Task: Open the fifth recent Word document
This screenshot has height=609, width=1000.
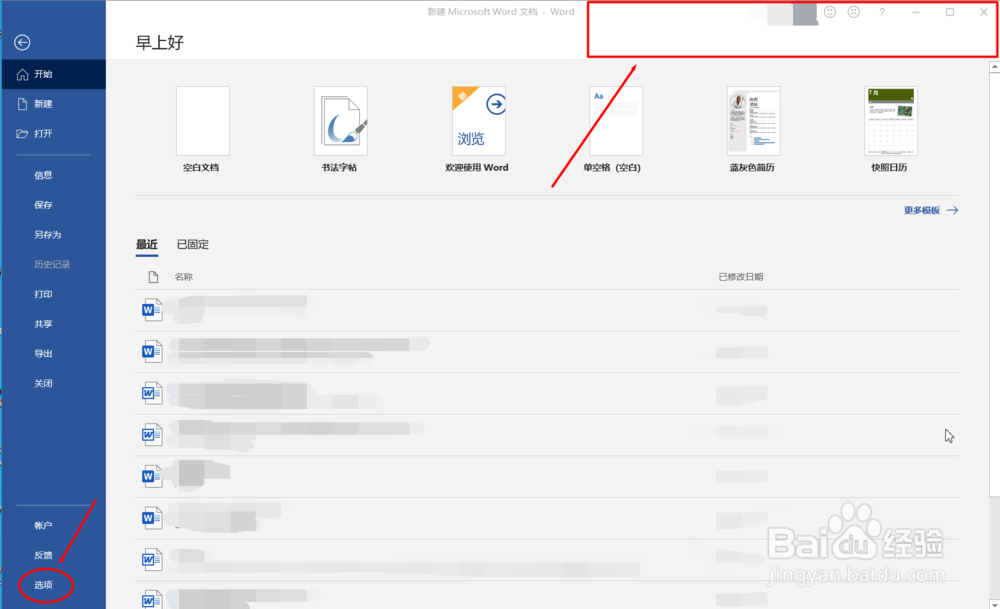Action: pos(547,476)
